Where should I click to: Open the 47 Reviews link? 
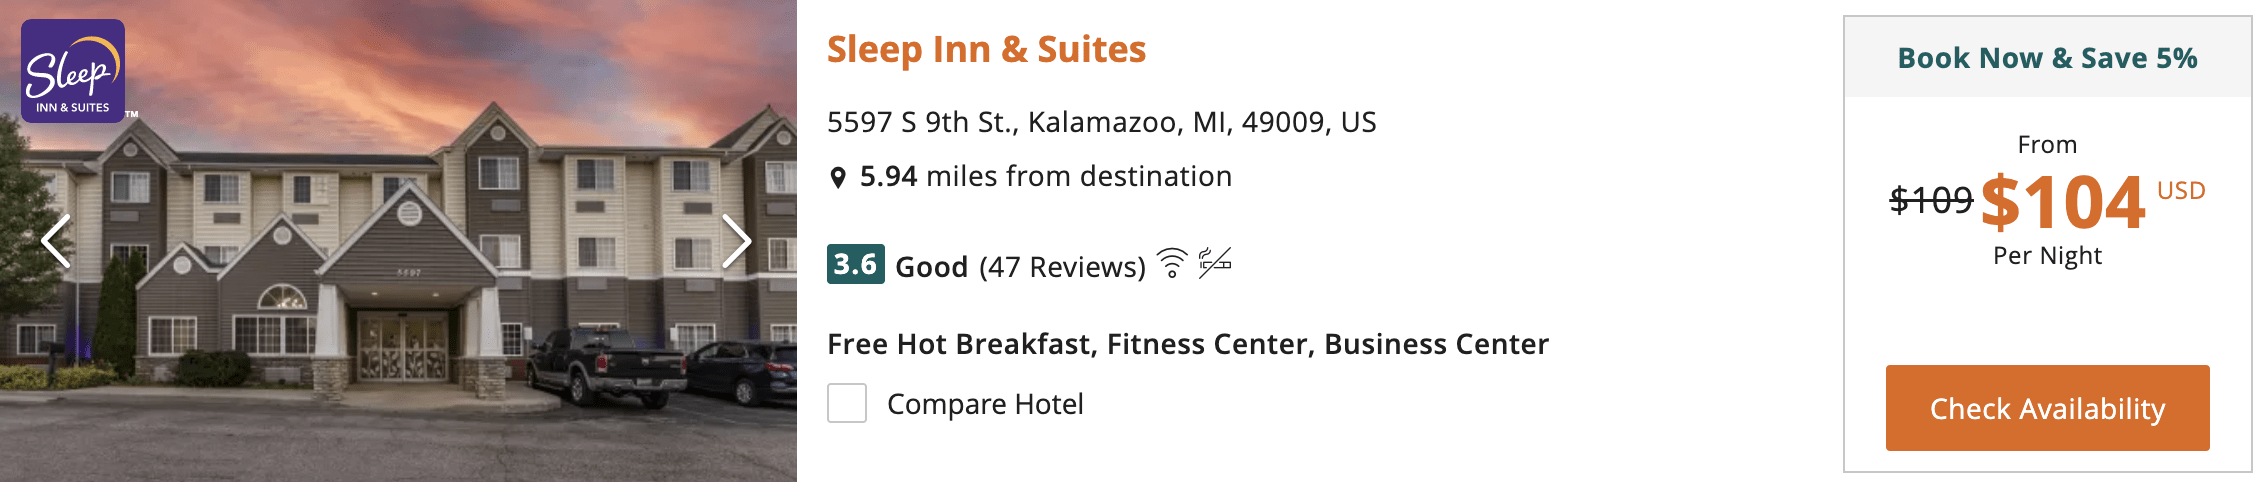click(x=1062, y=267)
